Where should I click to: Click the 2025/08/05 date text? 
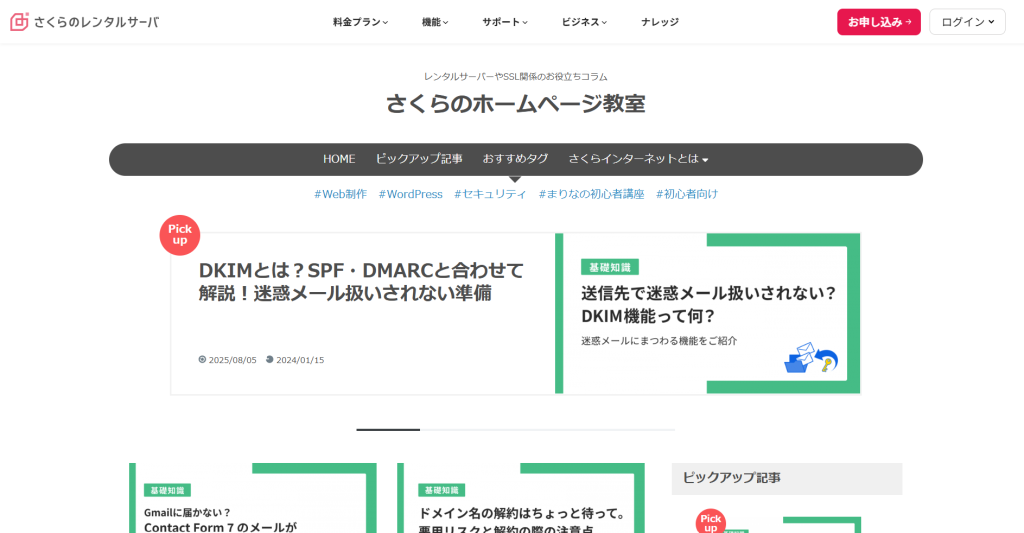click(x=232, y=360)
